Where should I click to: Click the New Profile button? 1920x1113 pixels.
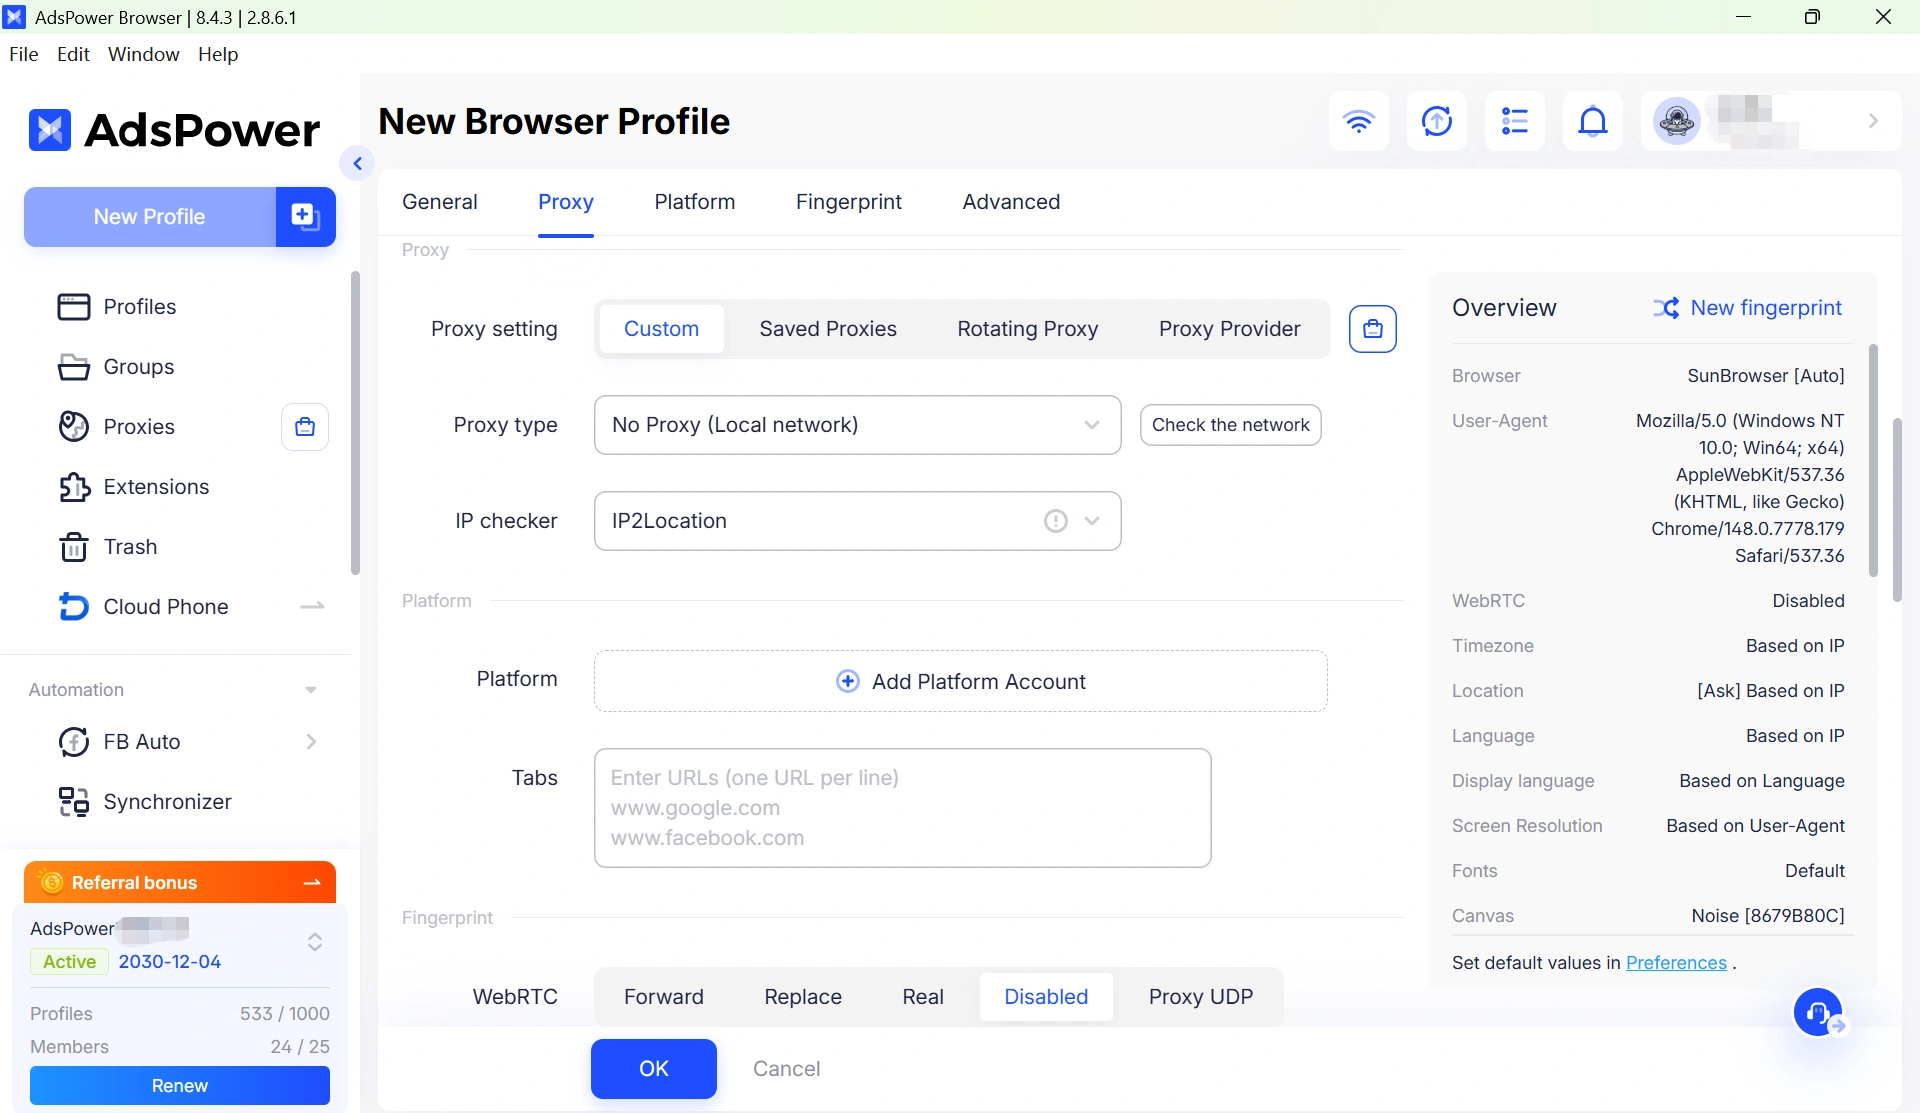[x=149, y=216]
